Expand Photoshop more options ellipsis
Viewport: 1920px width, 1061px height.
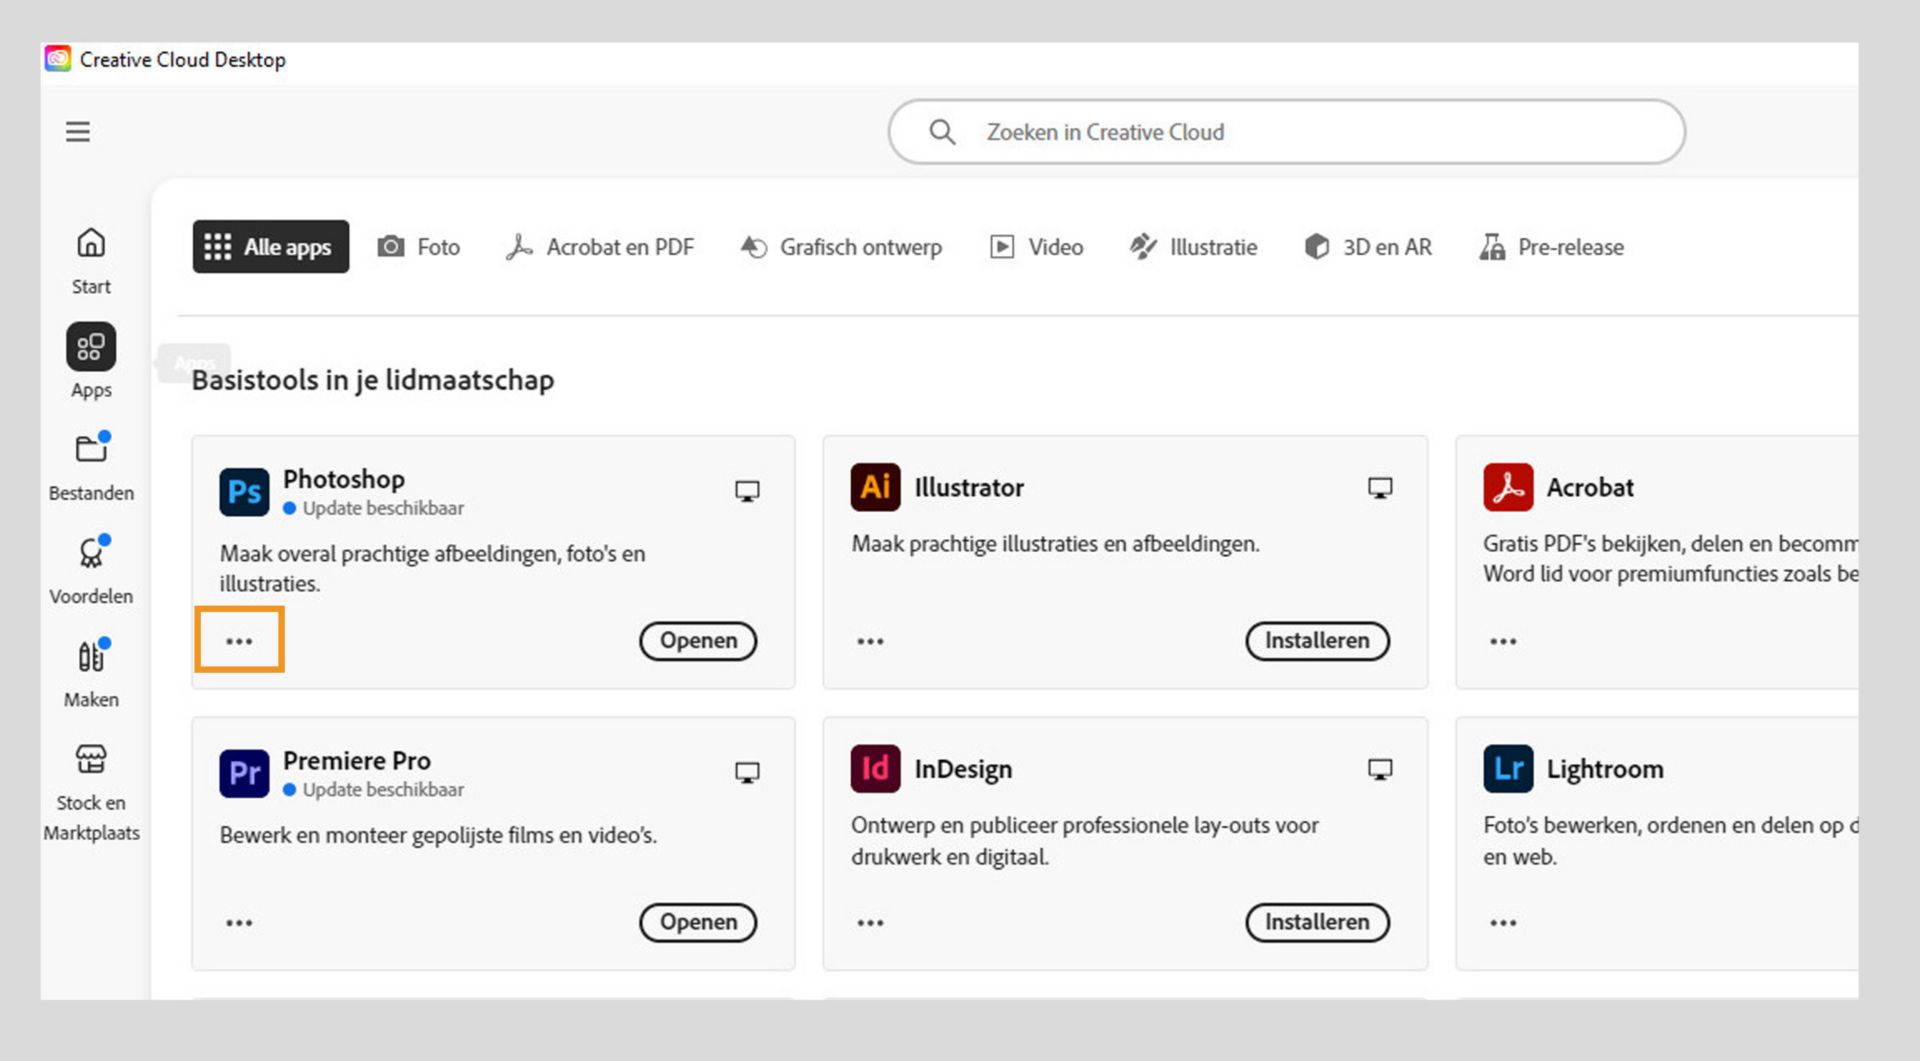click(239, 641)
